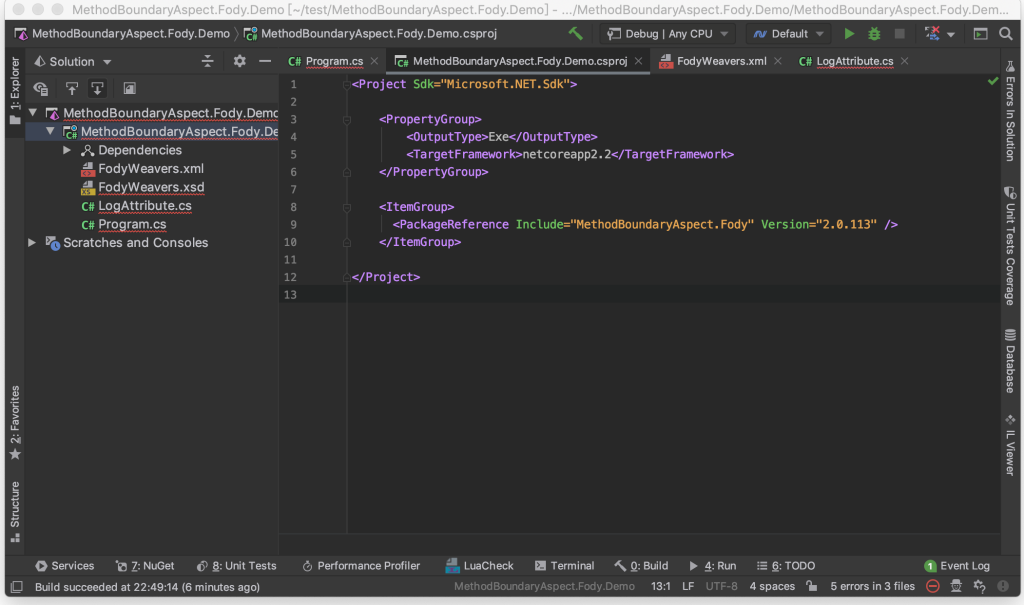Click the UTF-8 encoding in status bar

(721, 586)
